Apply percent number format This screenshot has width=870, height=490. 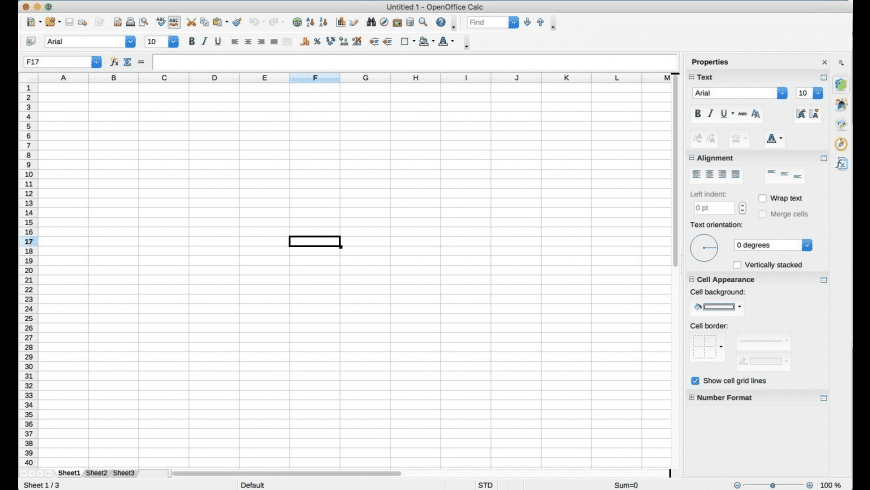[317, 42]
